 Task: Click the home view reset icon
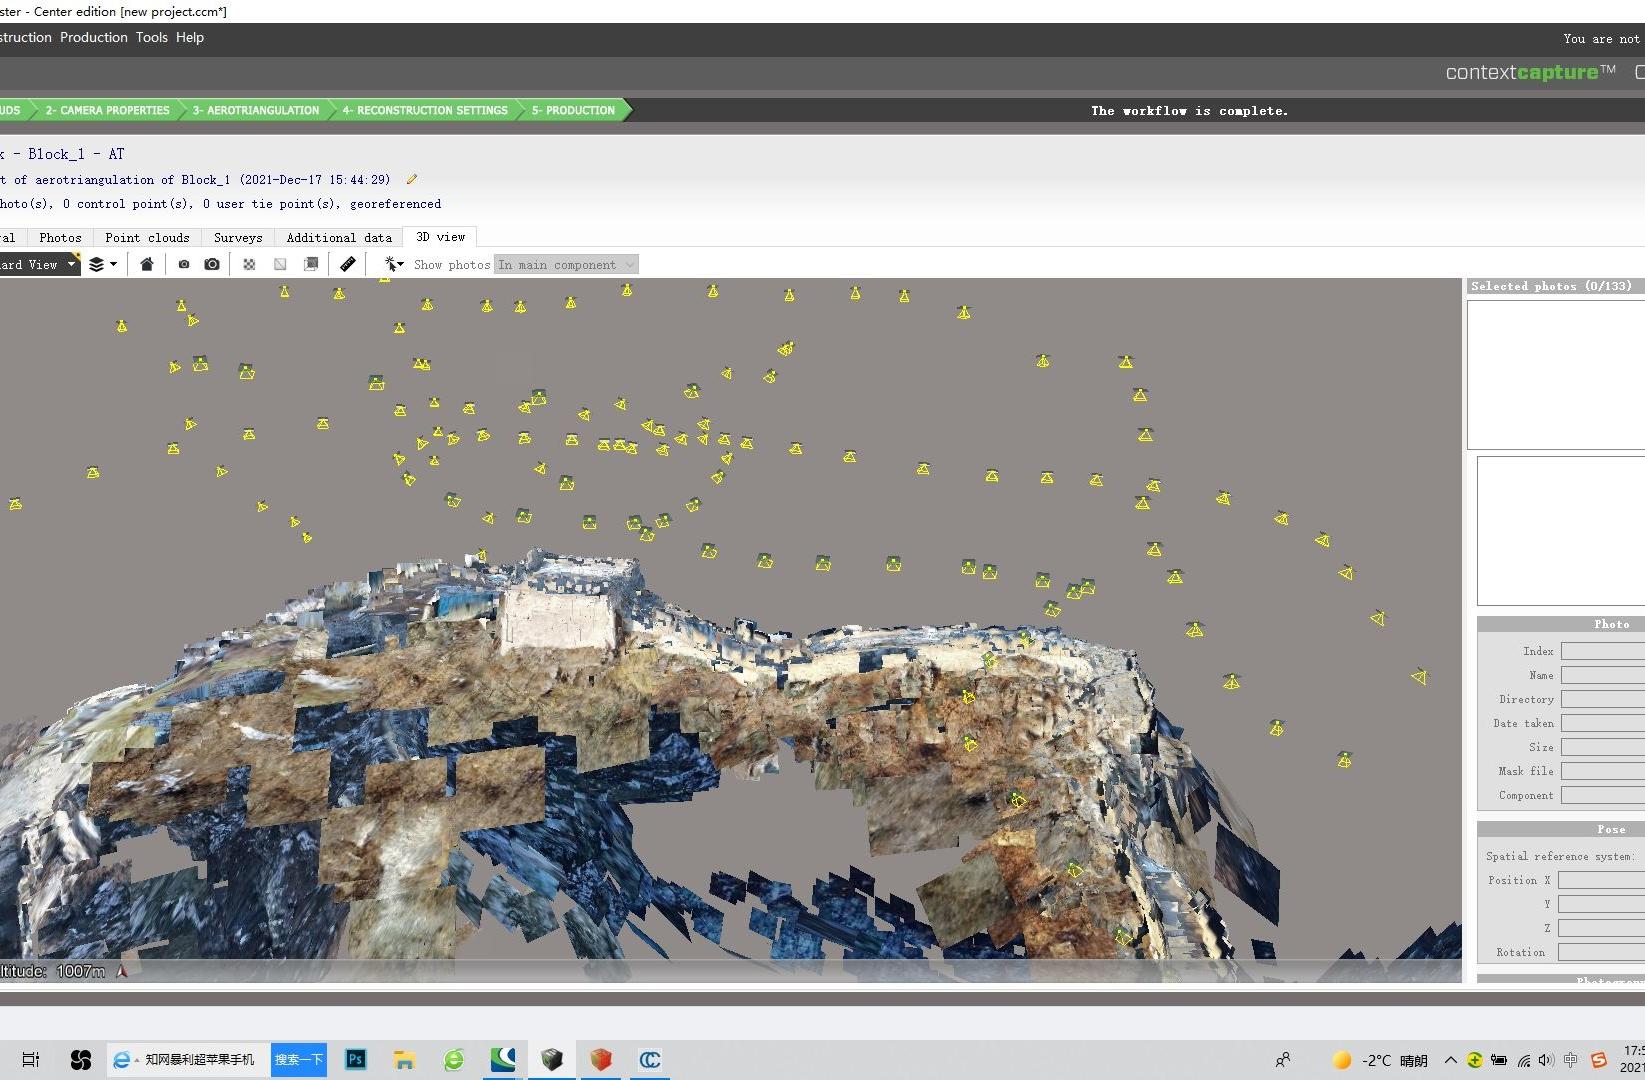(147, 264)
